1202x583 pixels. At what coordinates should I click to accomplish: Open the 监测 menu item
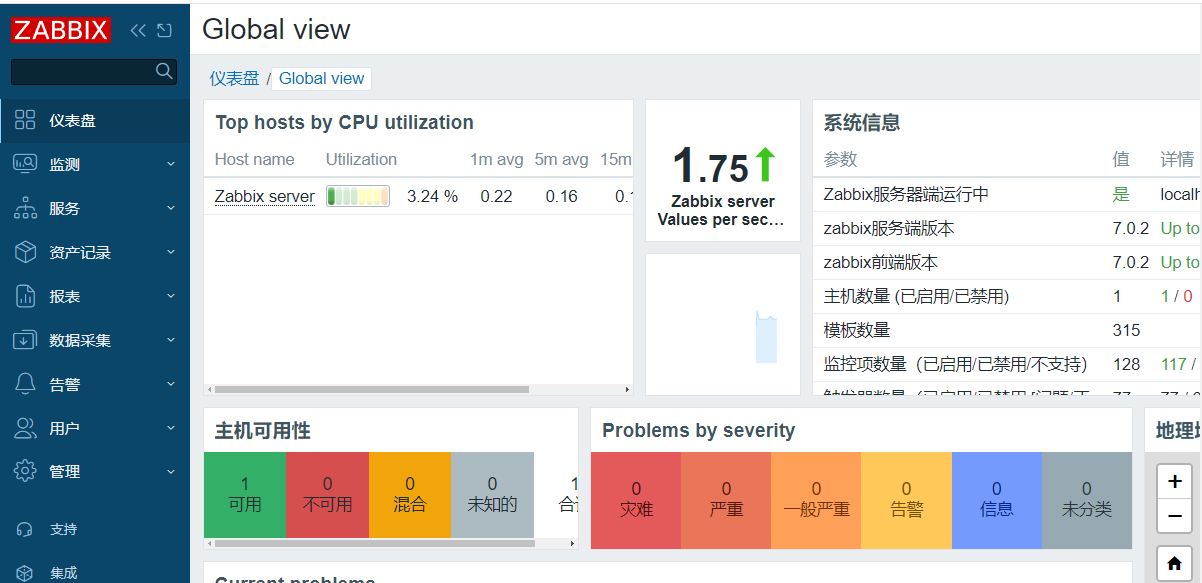coord(95,164)
